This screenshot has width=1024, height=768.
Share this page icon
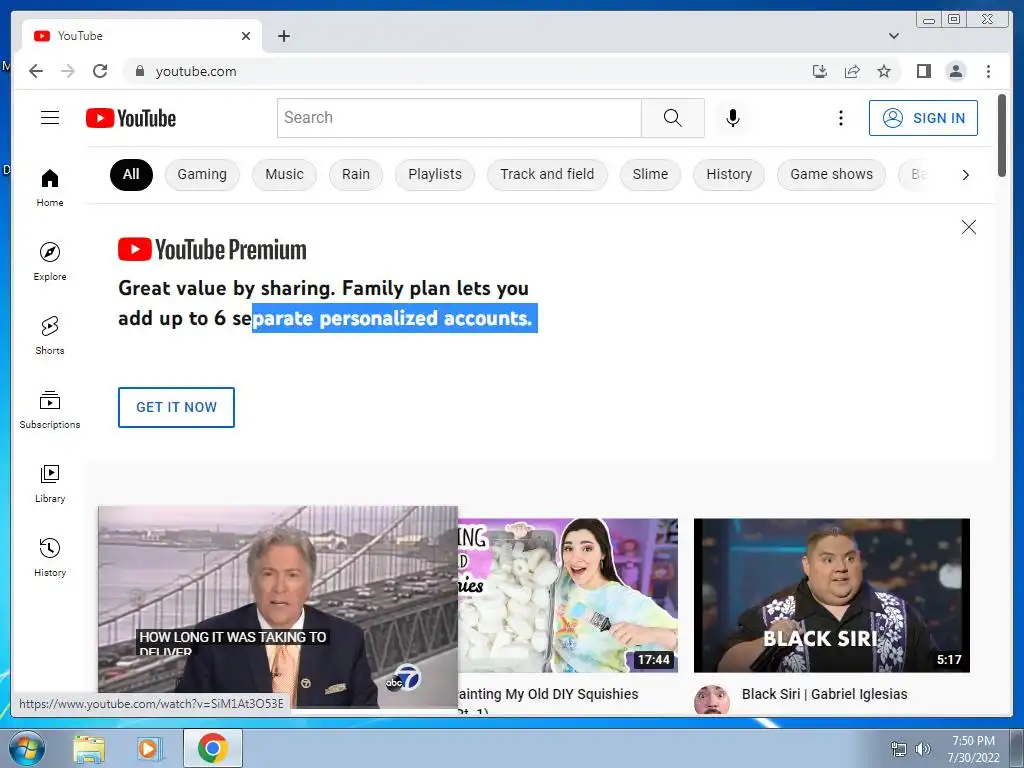(852, 71)
